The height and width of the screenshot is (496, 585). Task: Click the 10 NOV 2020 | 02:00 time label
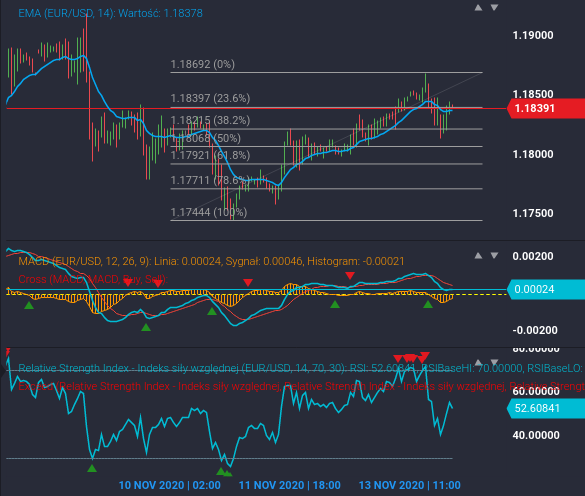point(170,485)
